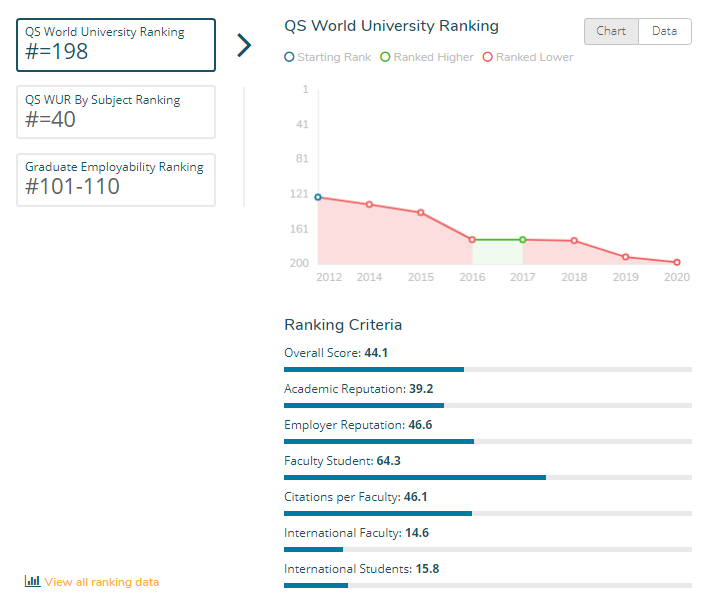
Task: Click the 2012 x-axis year label
Action: click(x=329, y=277)
